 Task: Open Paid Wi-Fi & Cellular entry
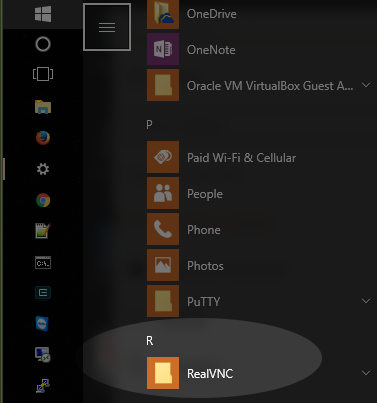click(x=241, y=158)
